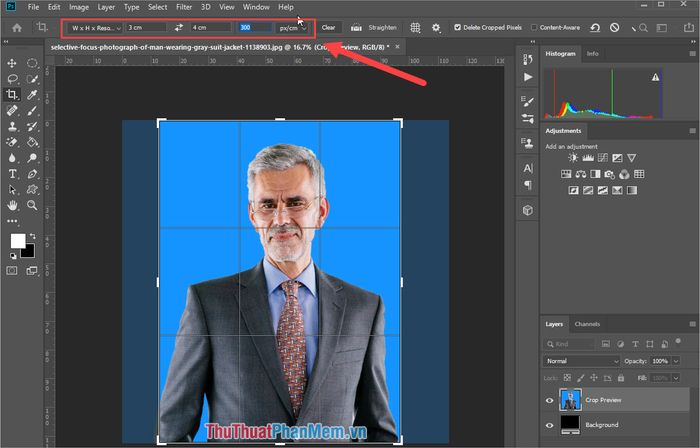Cancel the current crop operation
Viewport: 700px width, 448px height.
(x=615, y=28)
